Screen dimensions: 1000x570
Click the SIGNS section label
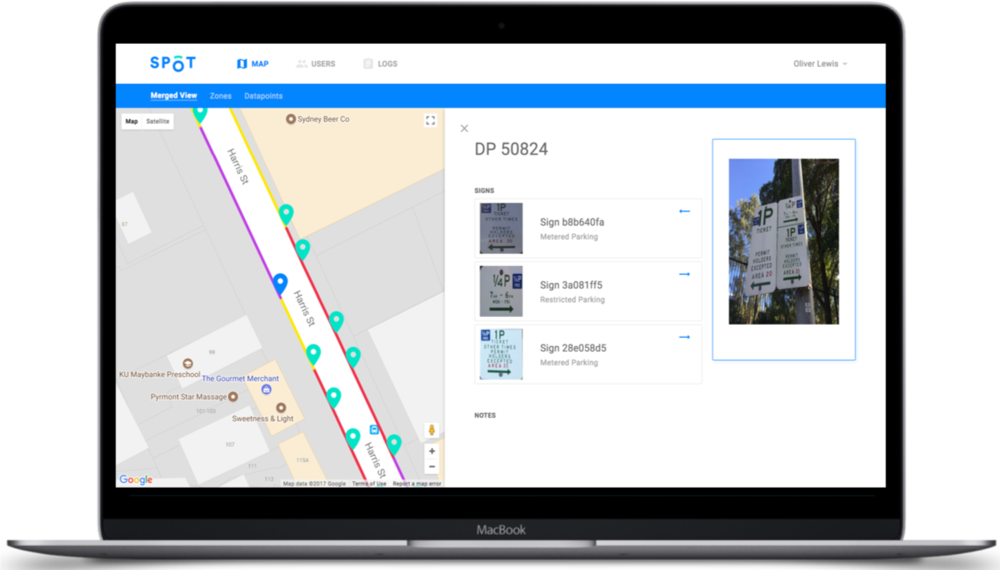pyautogui.click(x=484, y=191)
